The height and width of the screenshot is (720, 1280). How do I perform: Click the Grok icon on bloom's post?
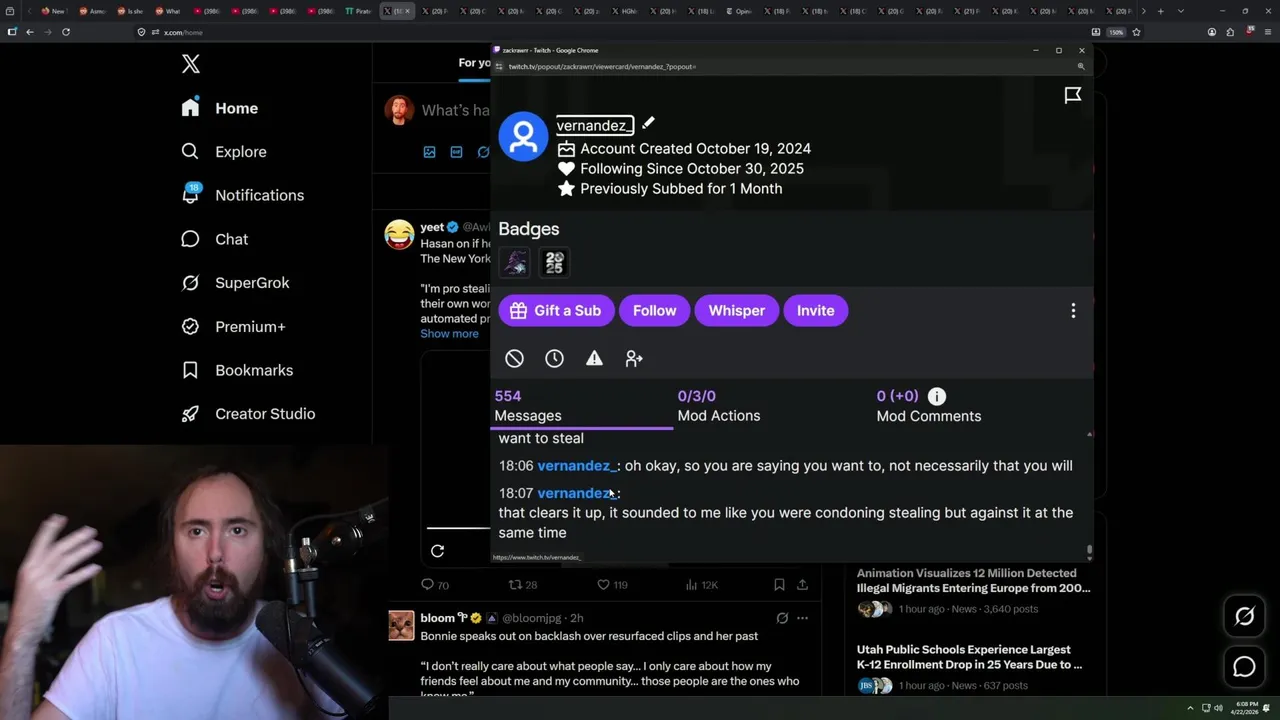click(782, 618)
